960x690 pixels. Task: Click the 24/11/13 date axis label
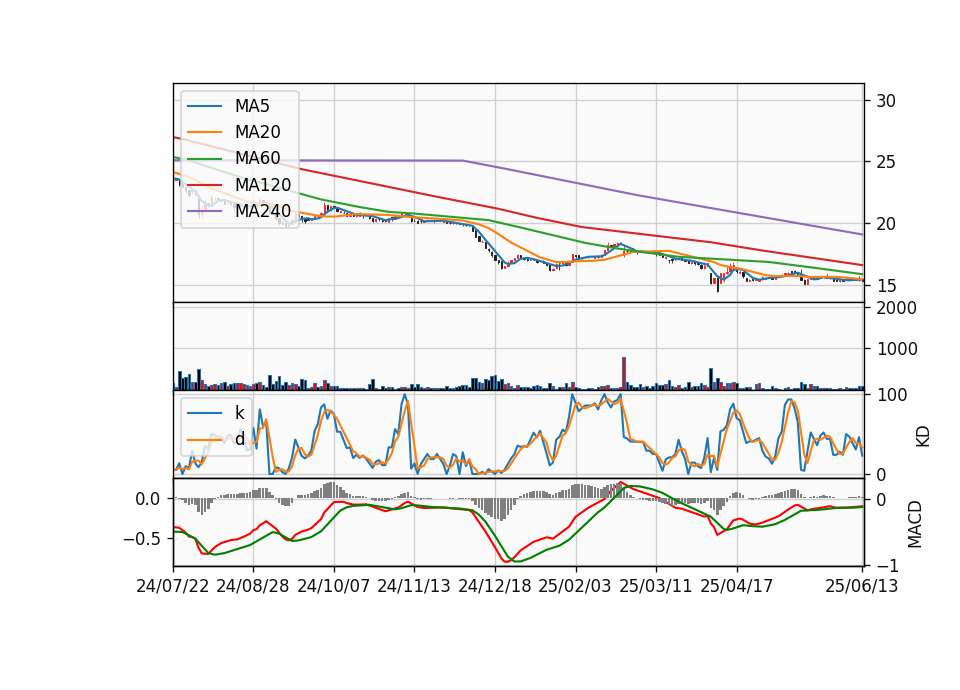414,586
